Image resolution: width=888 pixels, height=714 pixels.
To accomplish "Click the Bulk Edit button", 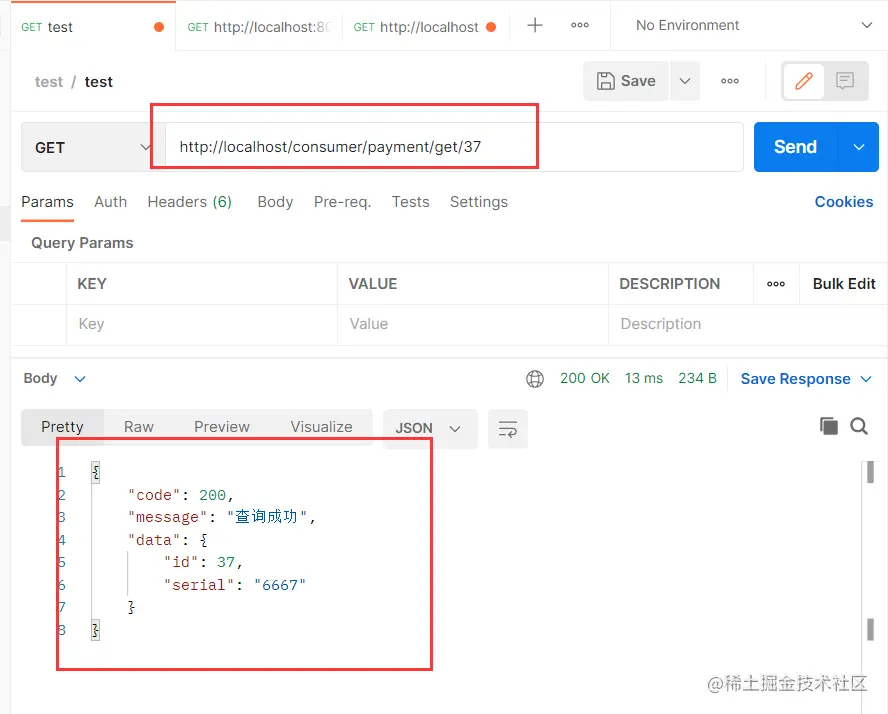I will 844,284.
